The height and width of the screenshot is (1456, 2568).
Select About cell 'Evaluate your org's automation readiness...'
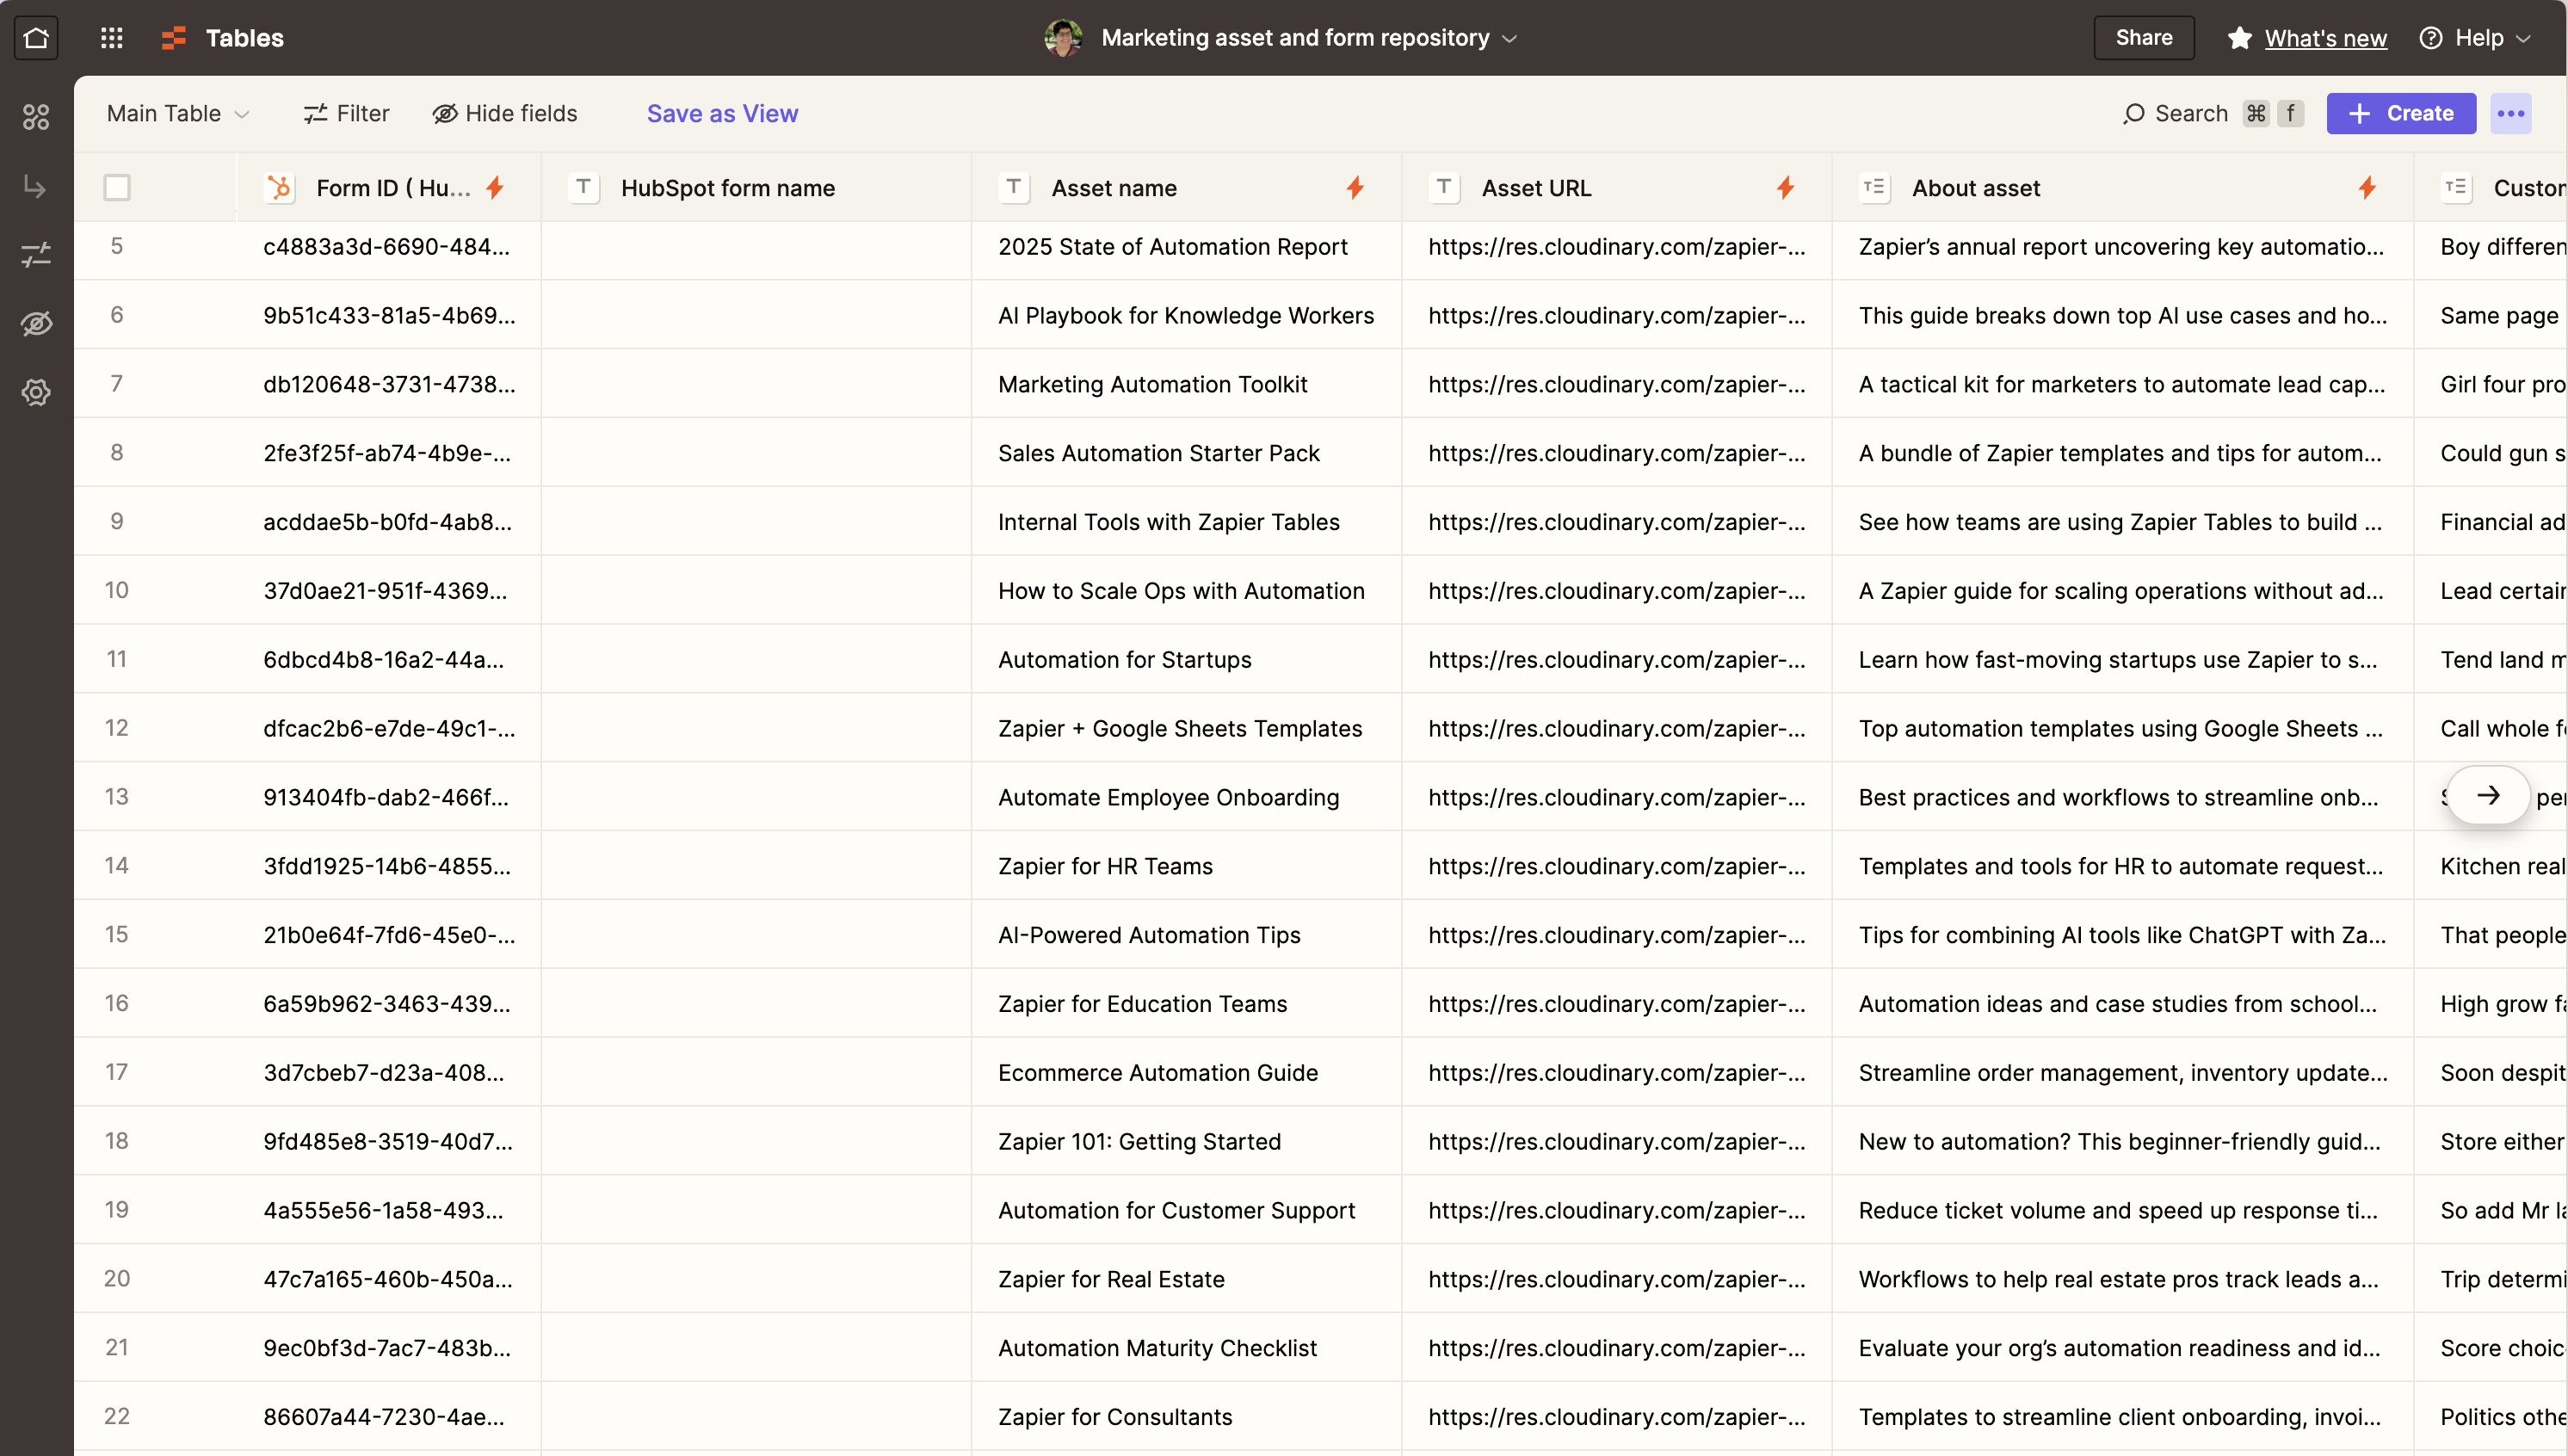2122,1348
